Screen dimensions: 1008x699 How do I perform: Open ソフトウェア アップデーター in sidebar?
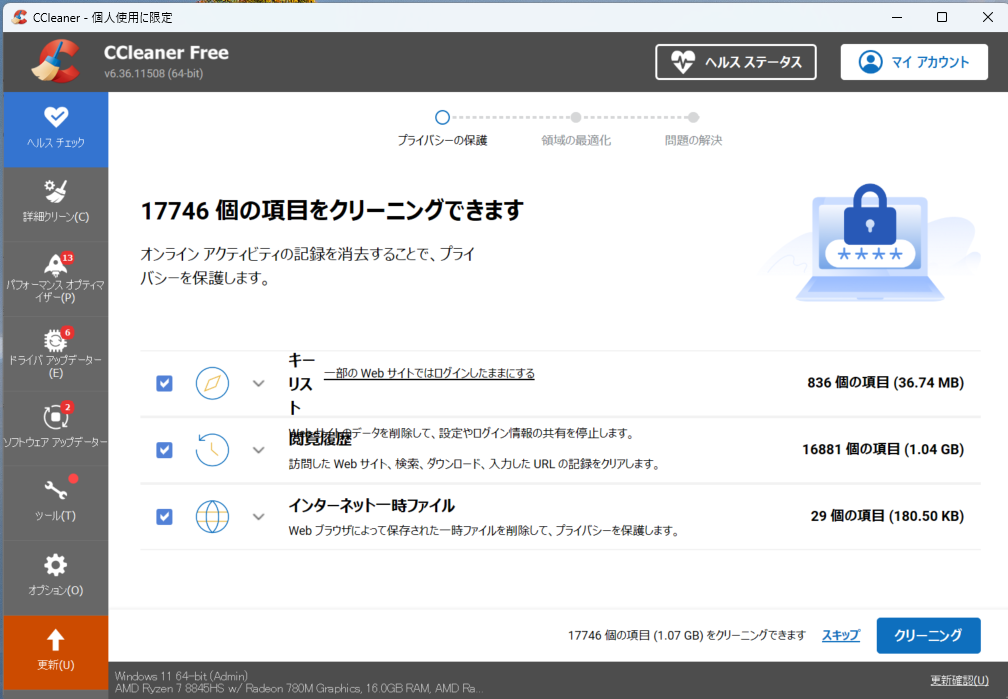pyautogui.click(x=56, y=428)
